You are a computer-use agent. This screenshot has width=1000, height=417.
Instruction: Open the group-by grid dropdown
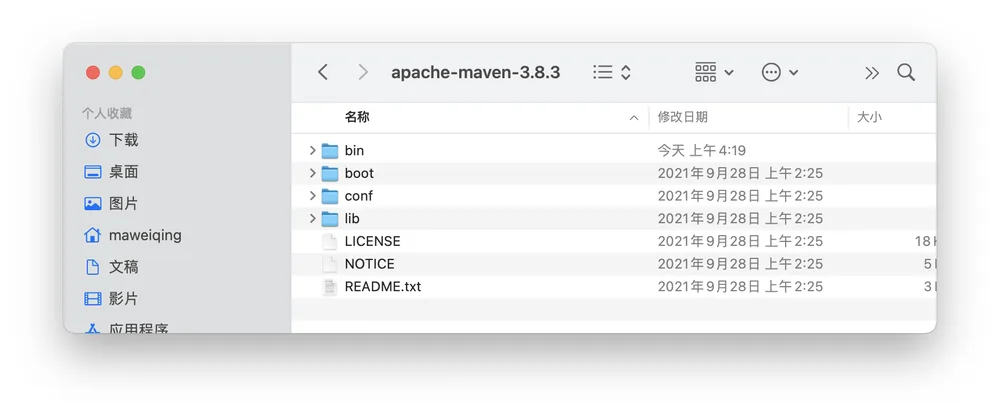click(x=714, y=72)
